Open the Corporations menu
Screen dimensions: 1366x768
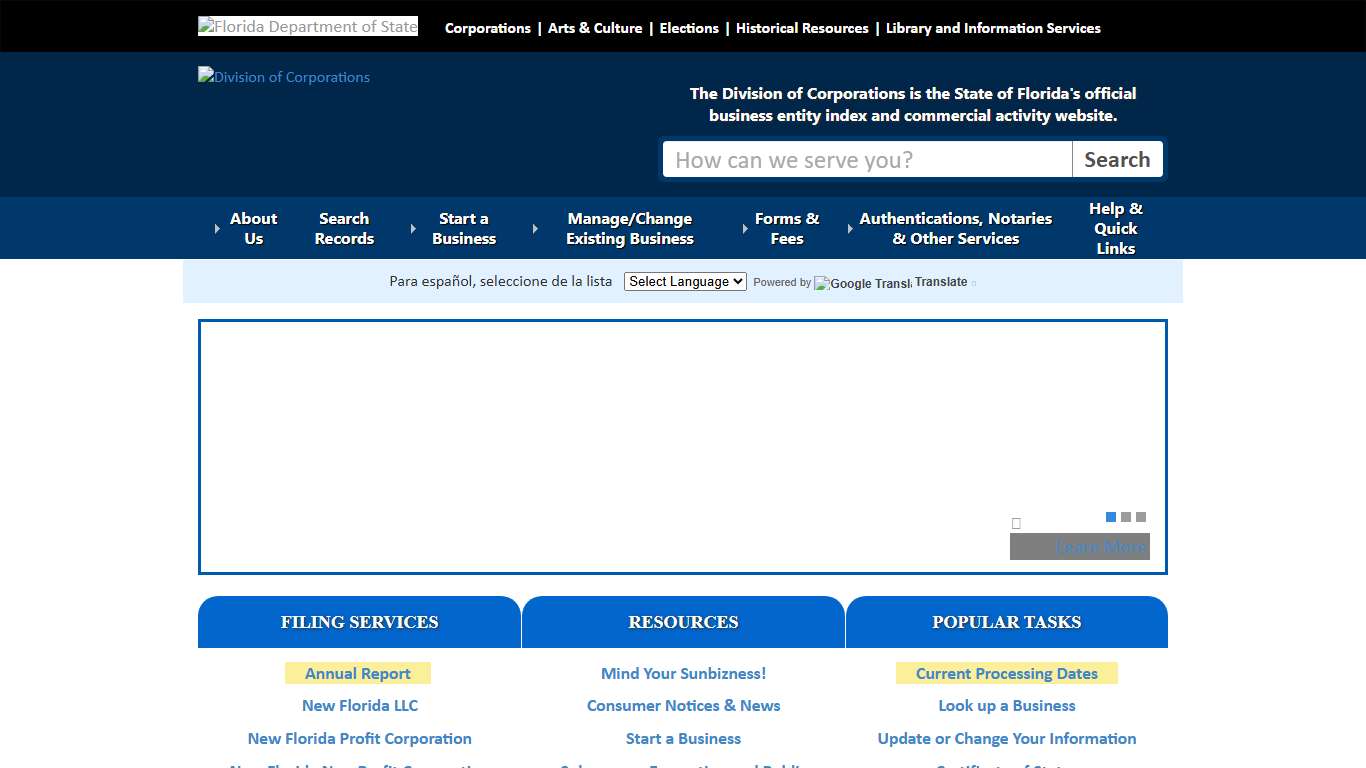tap(487, 28)
